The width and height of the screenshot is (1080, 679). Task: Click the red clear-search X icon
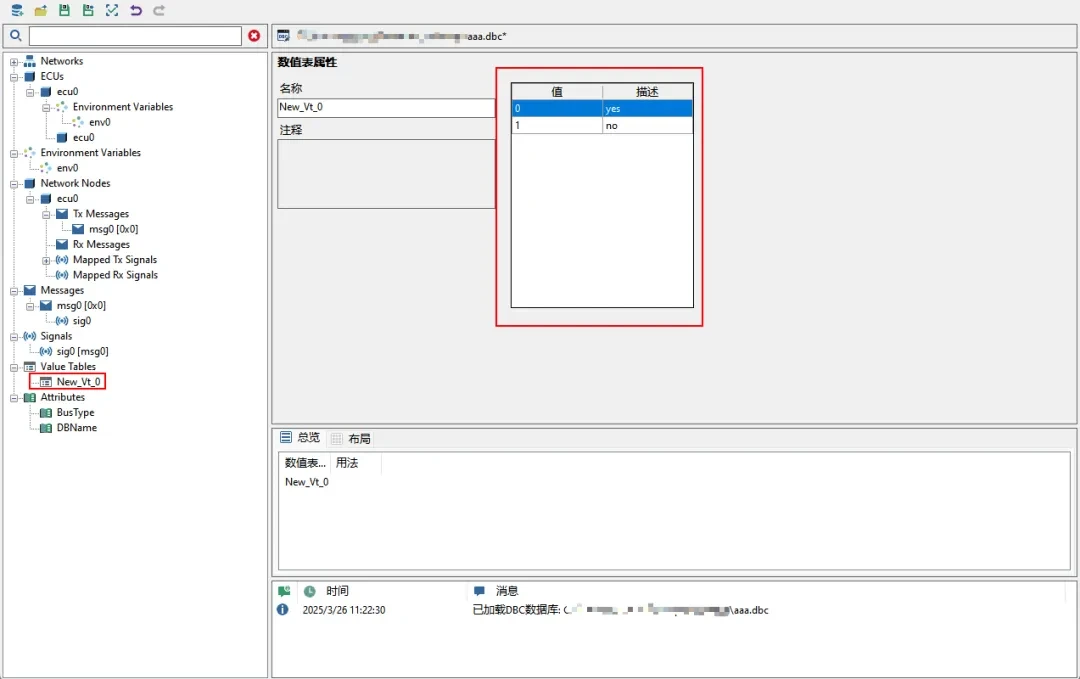pos(254,36)
